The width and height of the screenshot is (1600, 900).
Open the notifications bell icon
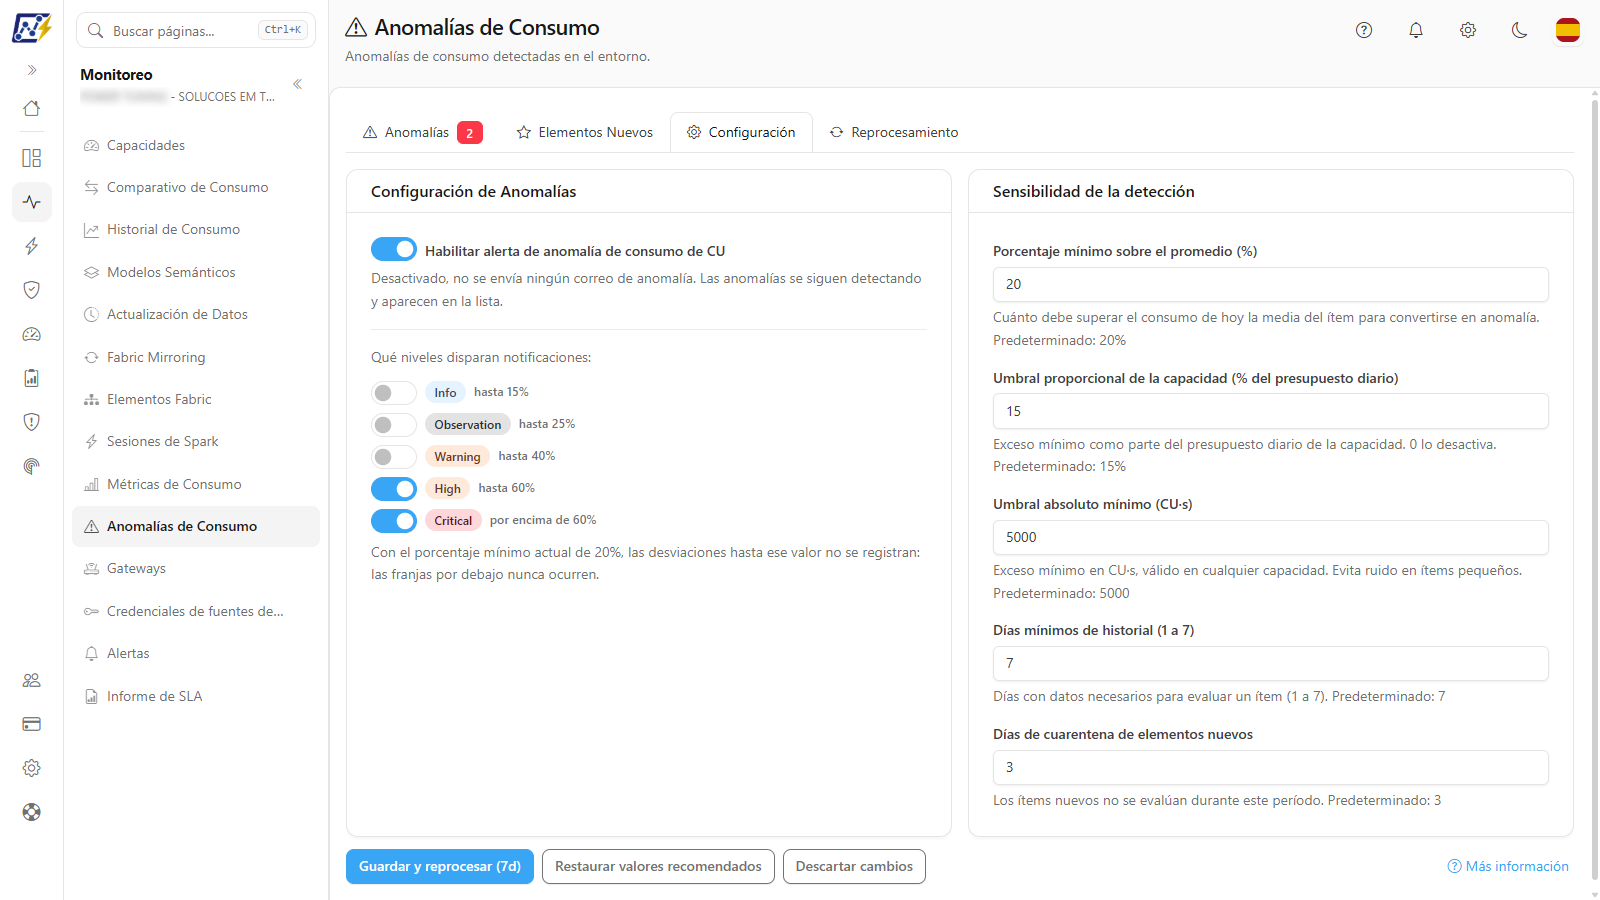pos(1416,30)
